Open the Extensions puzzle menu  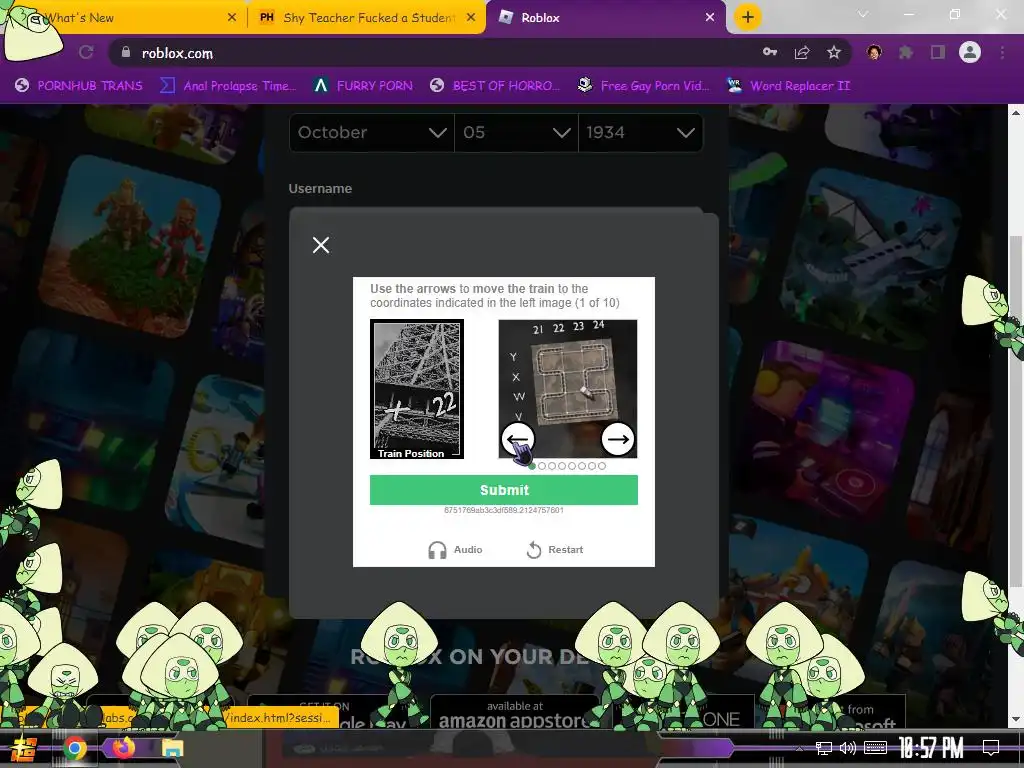[x=906, y=52]
